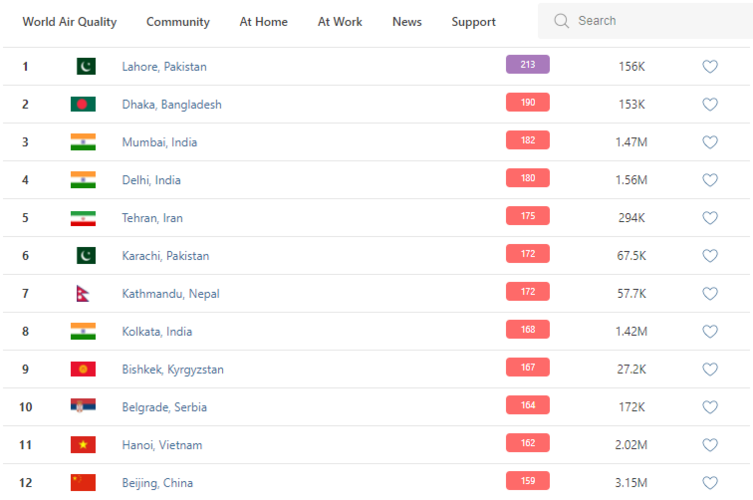
Task: Open the Community menu
Action: (x=178, y=22)
